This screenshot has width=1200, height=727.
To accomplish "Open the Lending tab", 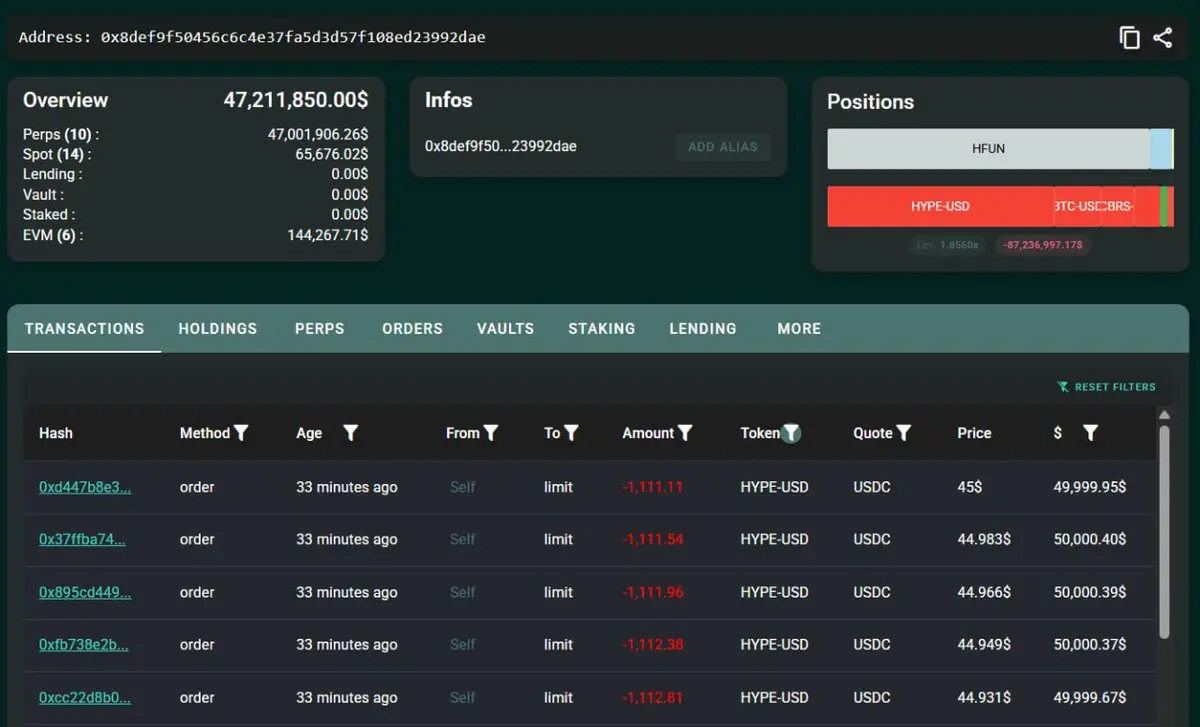I will (x=703, y=328).
